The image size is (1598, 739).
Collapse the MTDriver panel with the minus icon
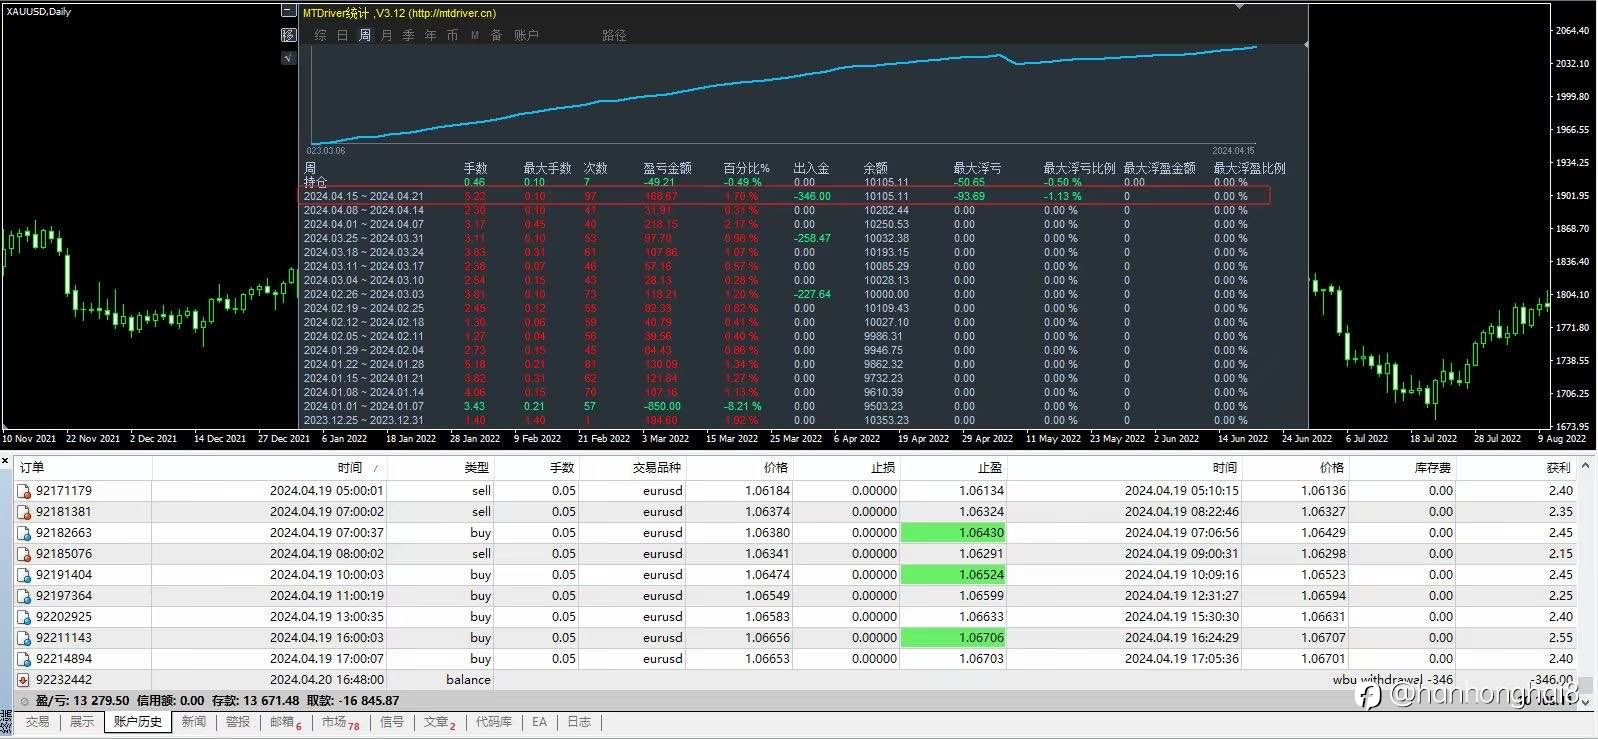tap(288, 12)
